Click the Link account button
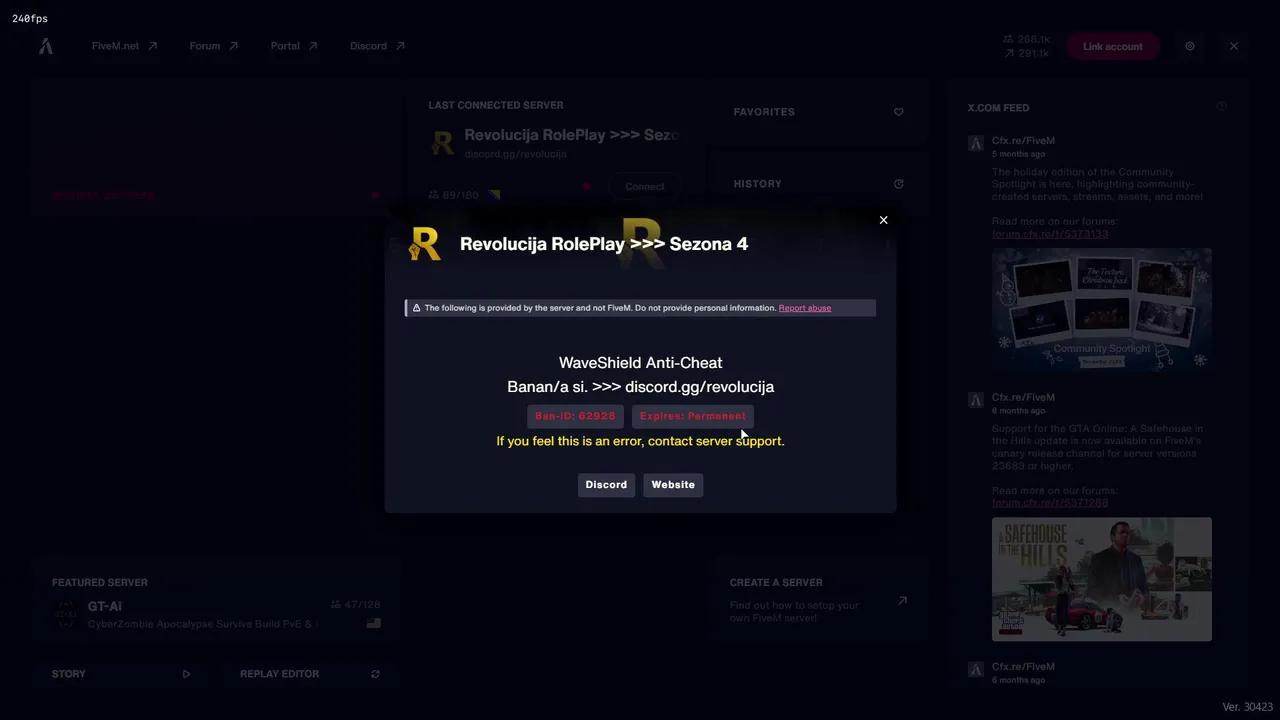Image resolution: width=1280 pixels, height=720 pixels. (1112, 46)
